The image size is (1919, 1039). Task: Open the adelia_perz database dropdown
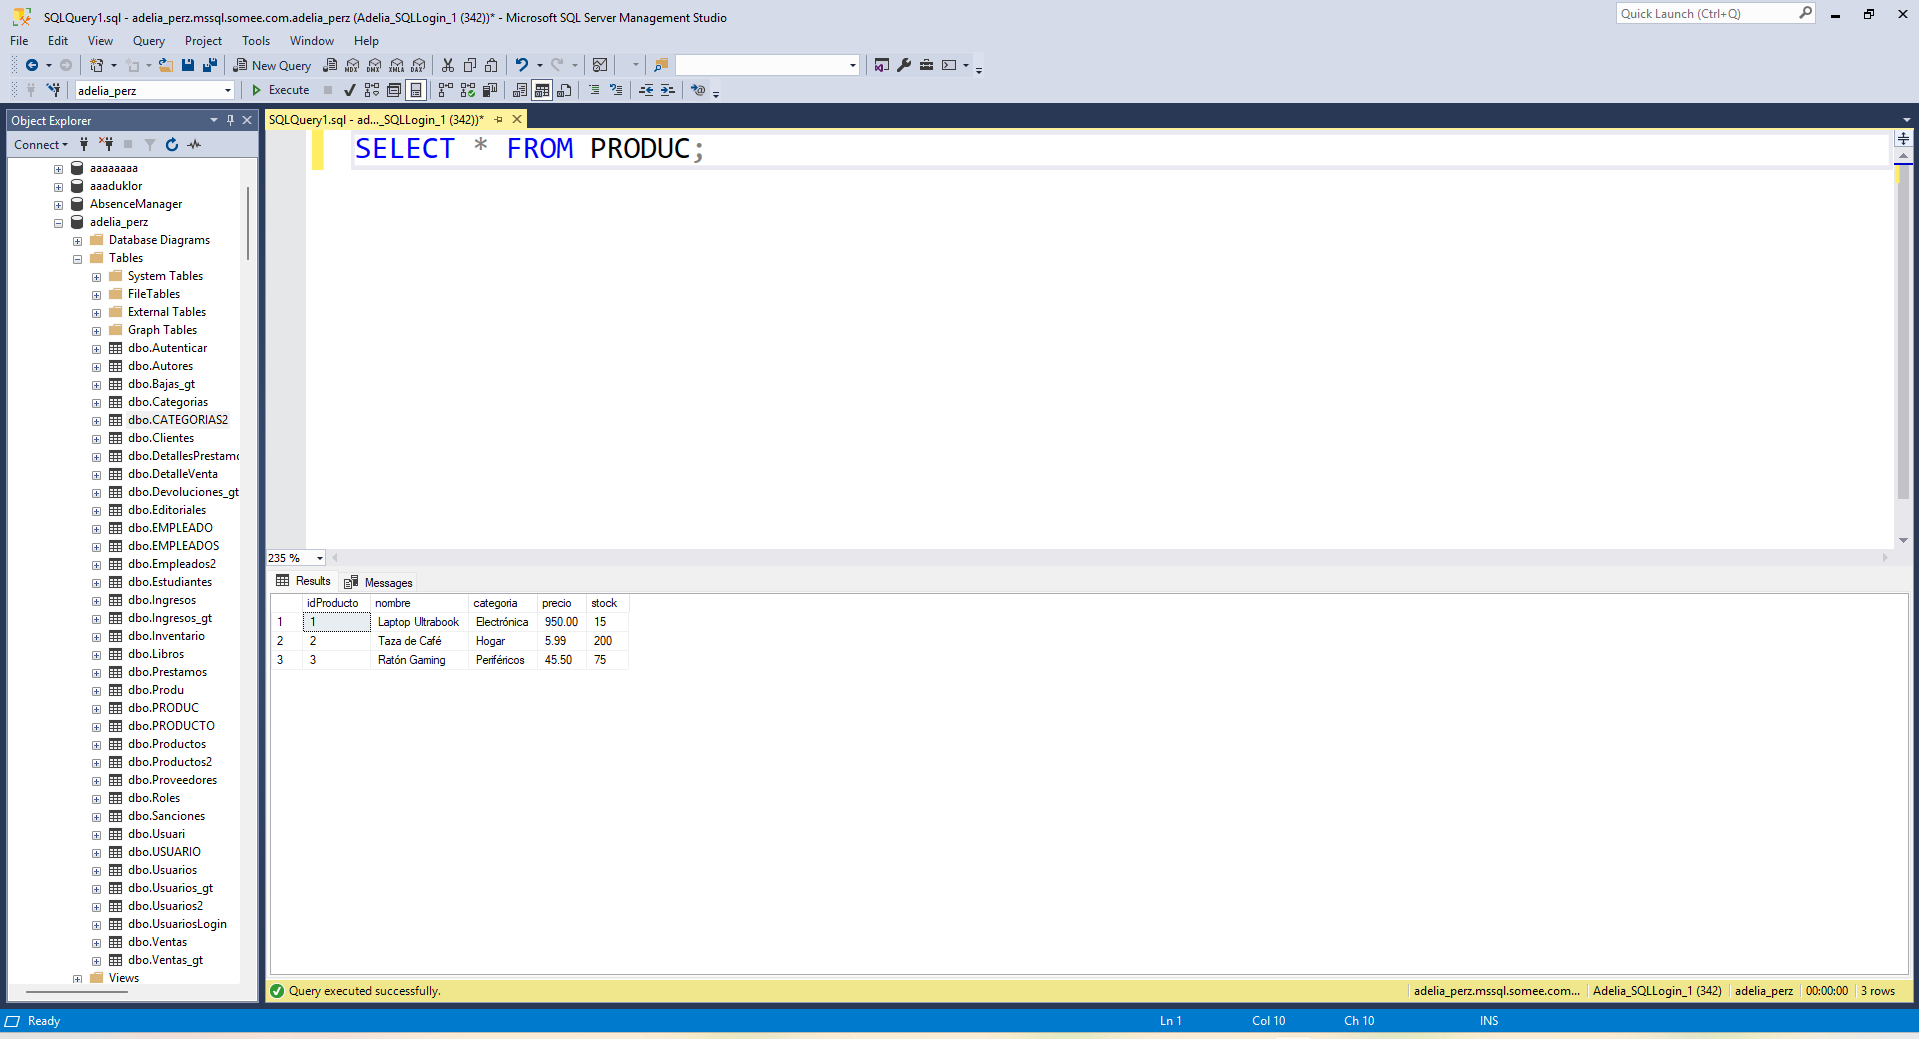pos(228,91)
